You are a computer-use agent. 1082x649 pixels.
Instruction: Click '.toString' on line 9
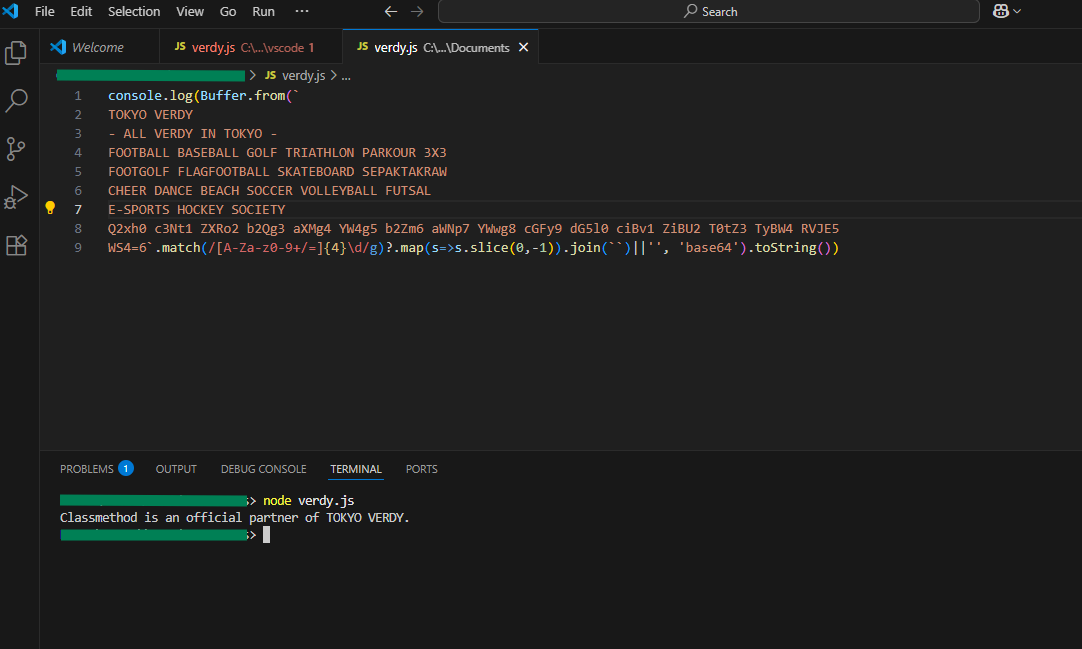tap(782, 248)
